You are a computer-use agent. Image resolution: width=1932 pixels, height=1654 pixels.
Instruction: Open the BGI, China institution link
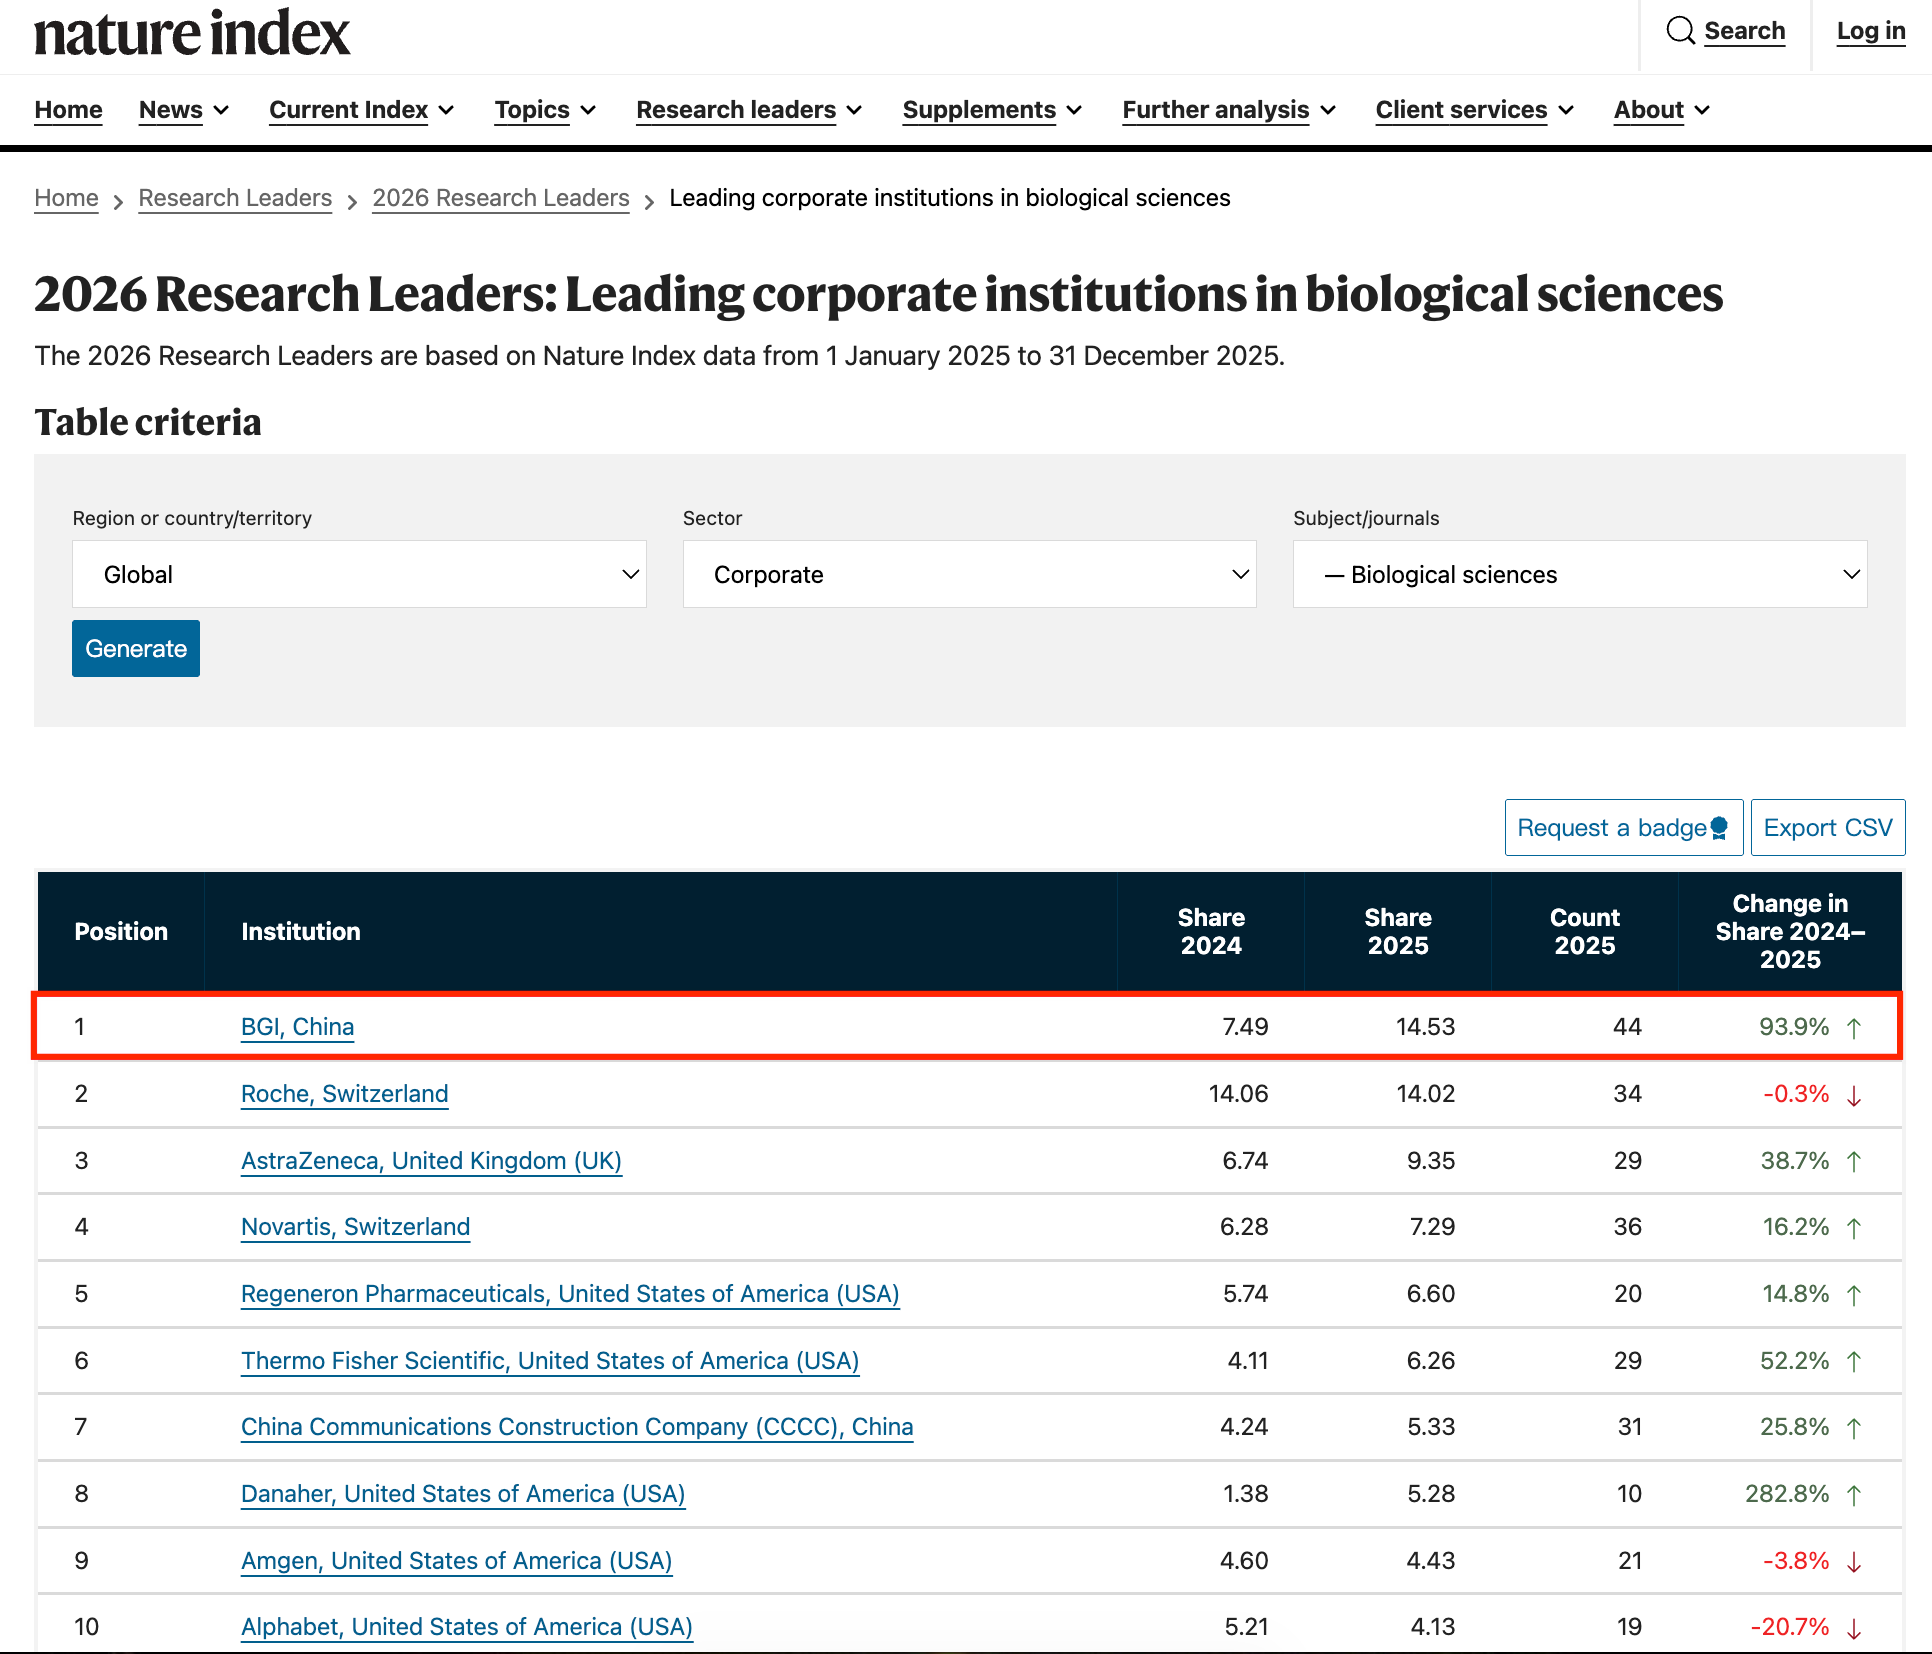[298, 1027]
